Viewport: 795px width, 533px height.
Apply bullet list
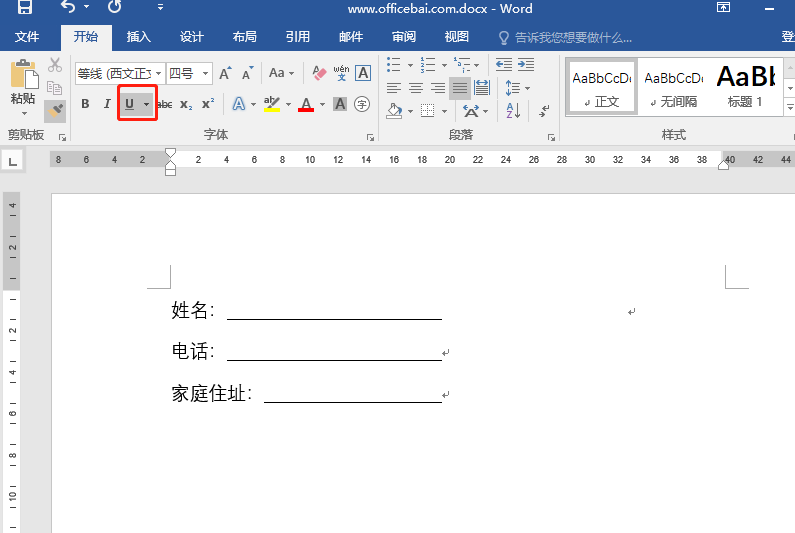393,65
